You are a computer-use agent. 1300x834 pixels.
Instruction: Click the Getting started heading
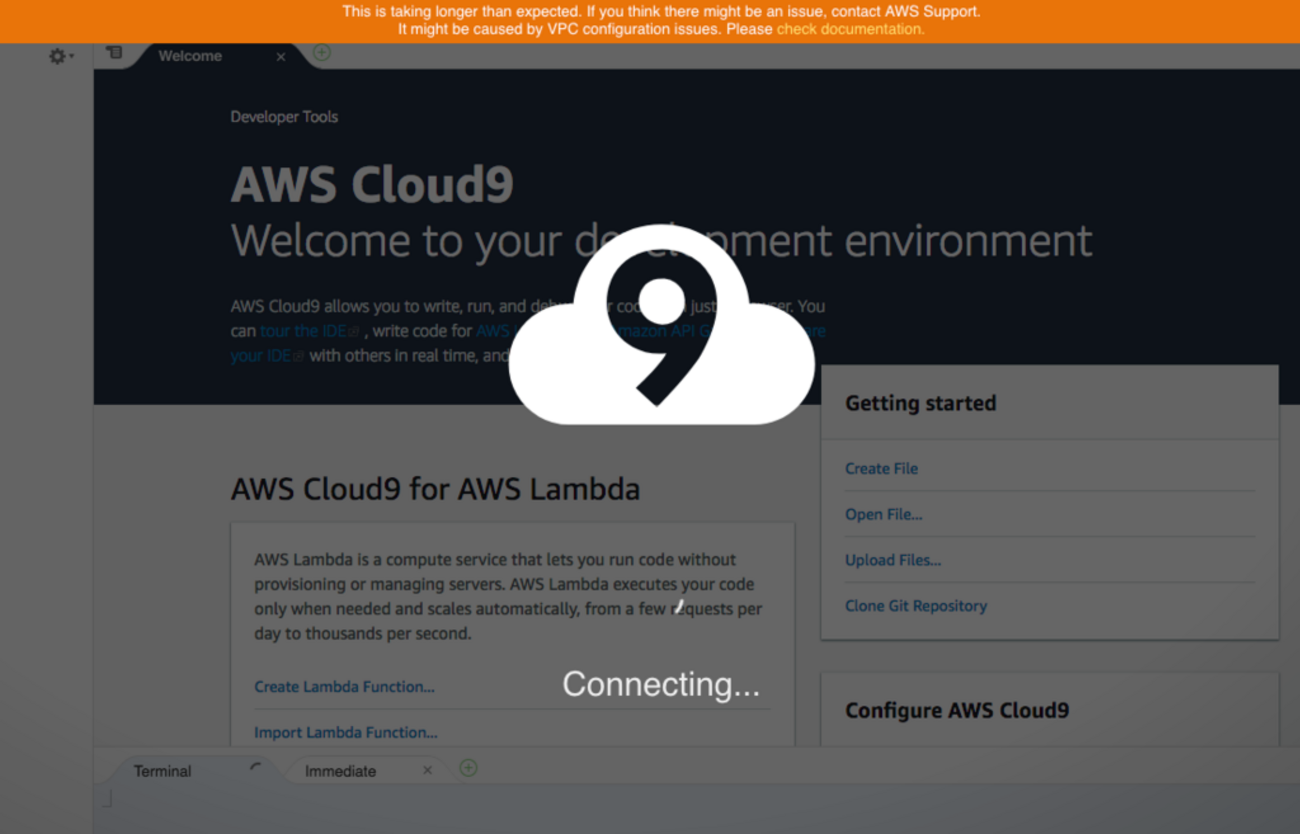point(921,403)
